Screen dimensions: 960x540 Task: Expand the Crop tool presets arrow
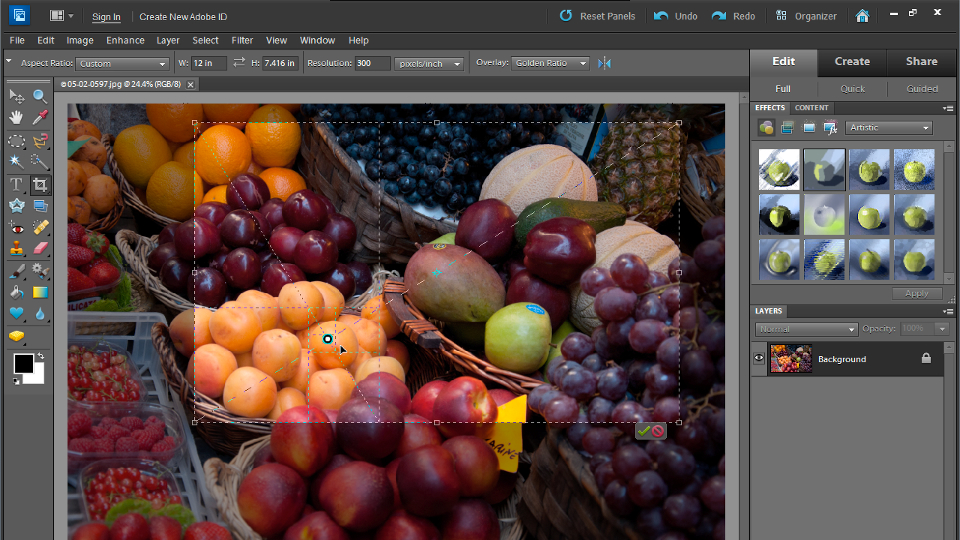[9, 61]
